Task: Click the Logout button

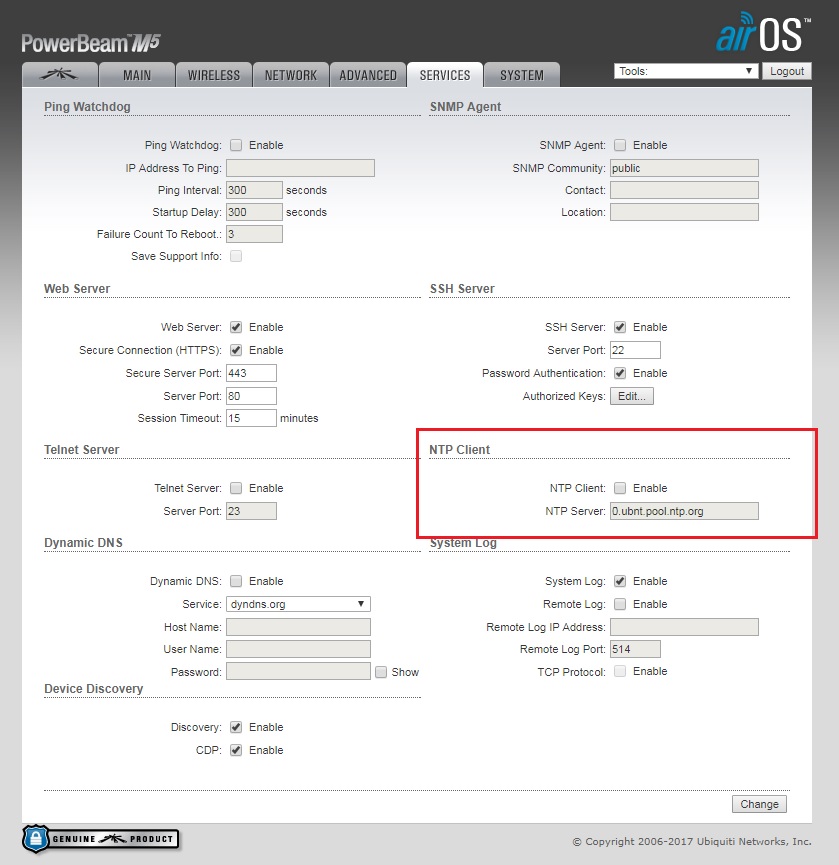Action: [787, 71]
